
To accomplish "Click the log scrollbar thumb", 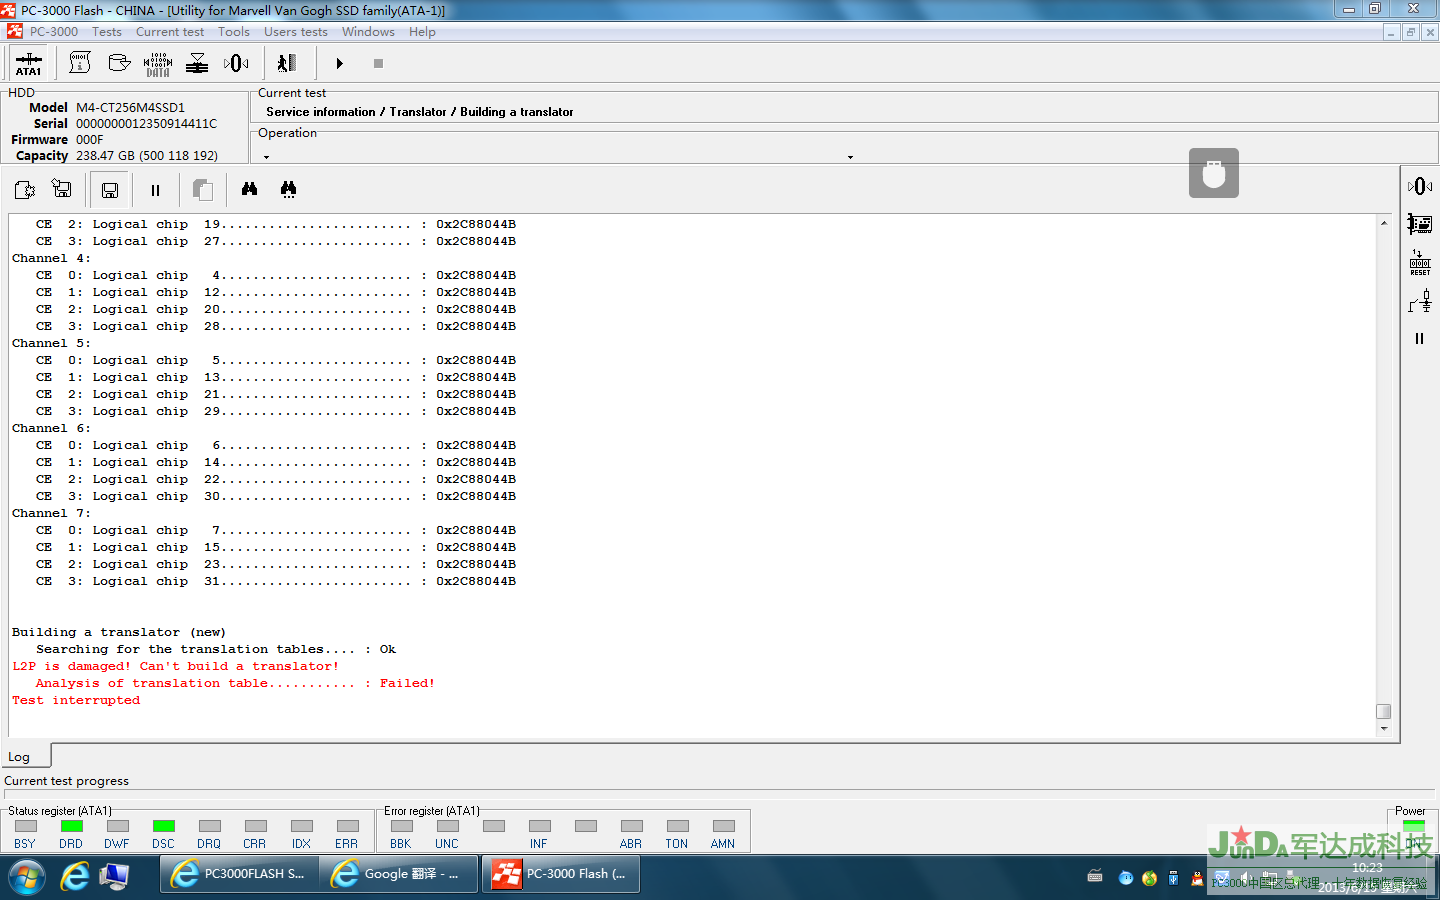I will click(1384, 712).
